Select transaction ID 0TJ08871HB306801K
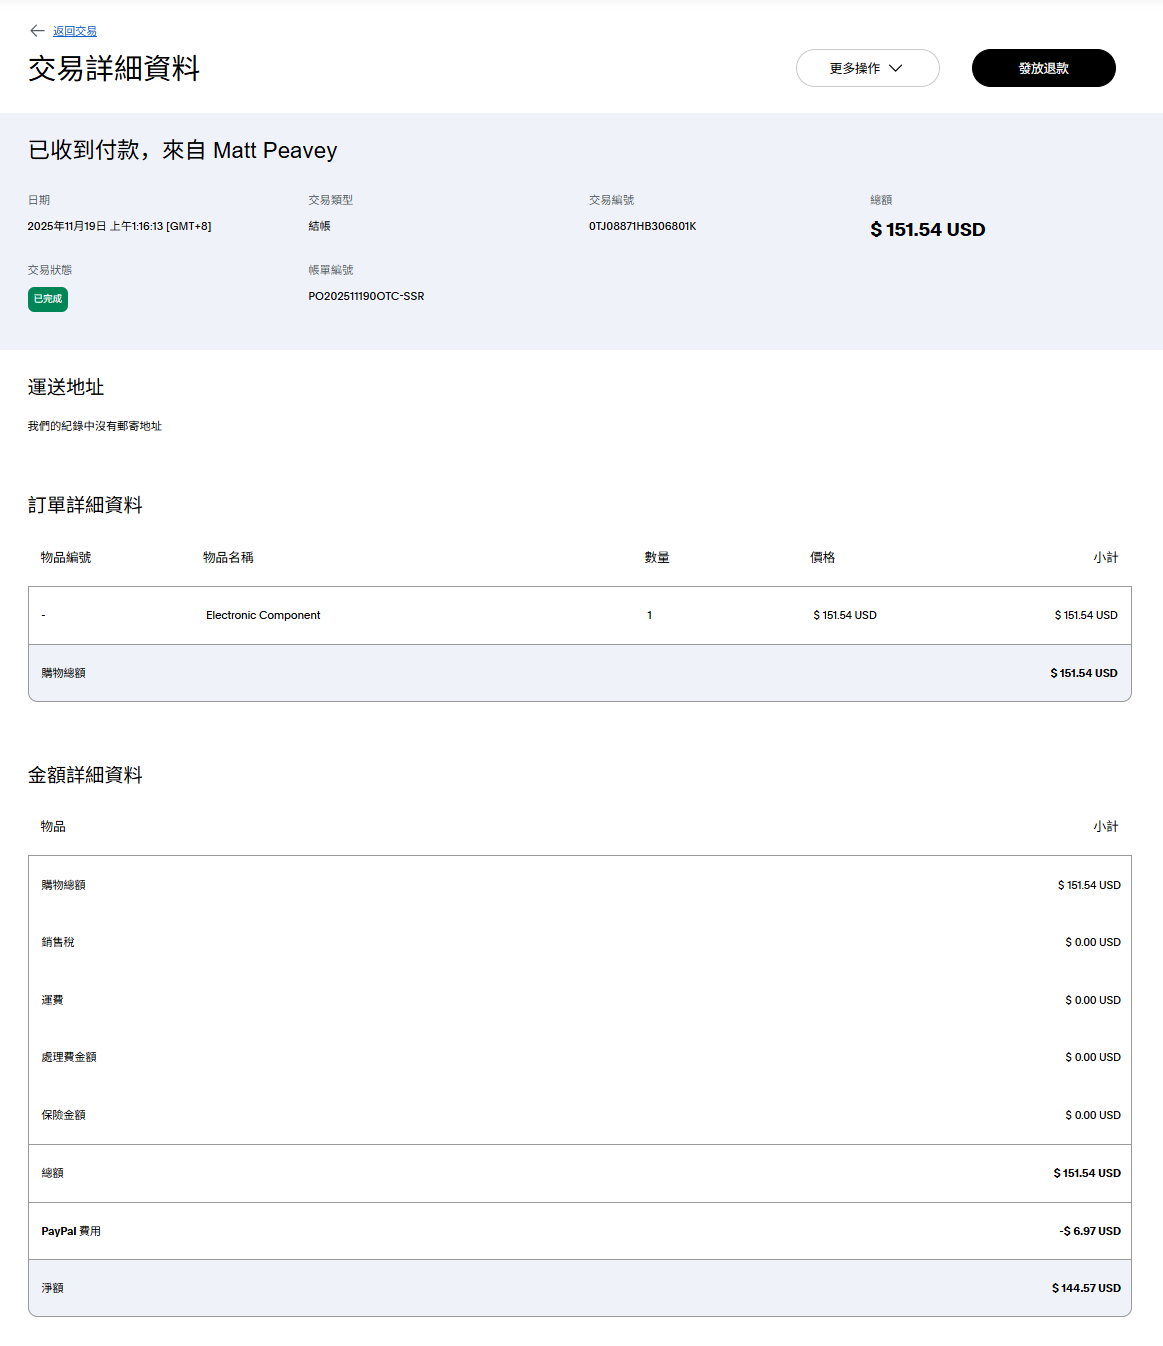 pos(642,226)
